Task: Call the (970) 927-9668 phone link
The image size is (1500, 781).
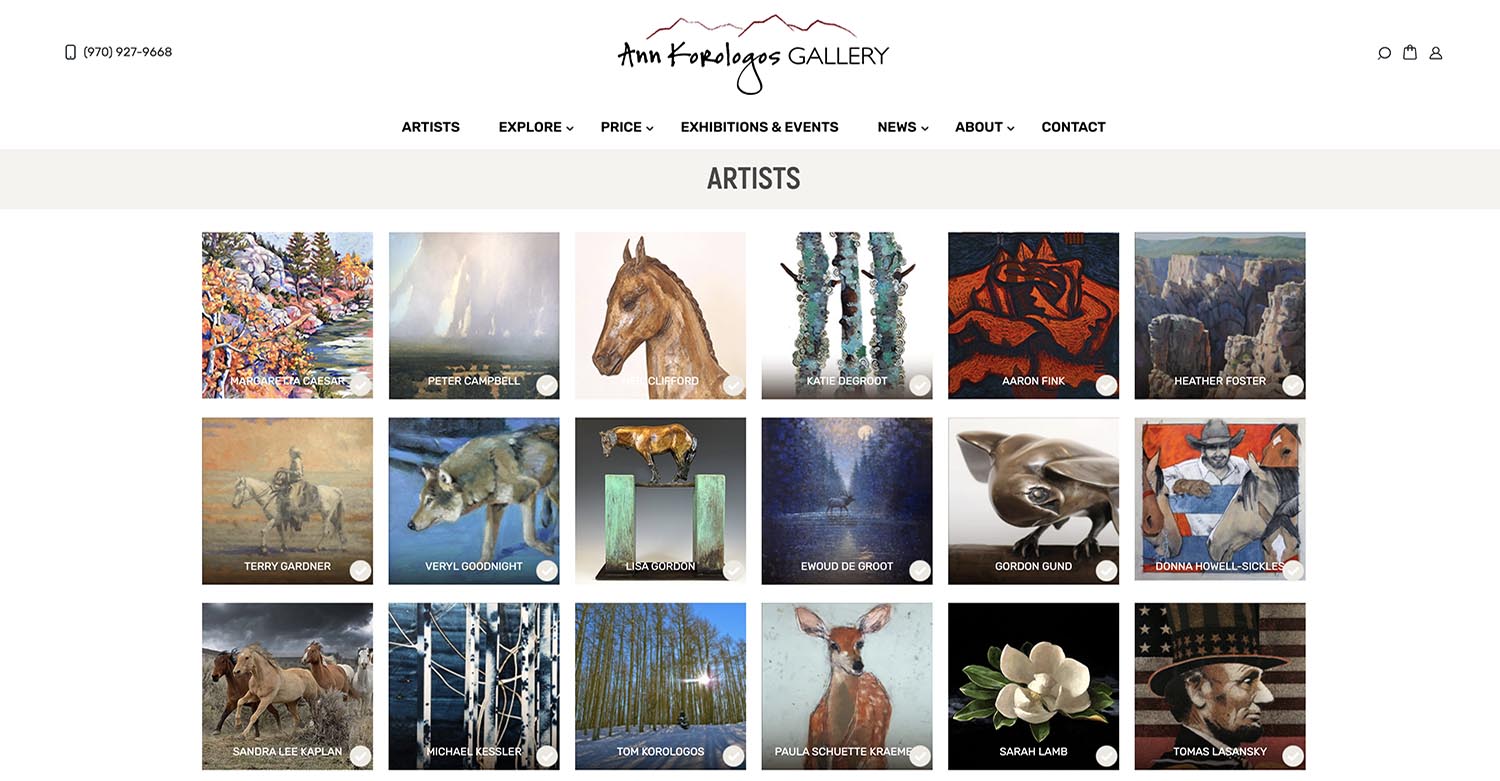Action: click(x=128, y=52)
